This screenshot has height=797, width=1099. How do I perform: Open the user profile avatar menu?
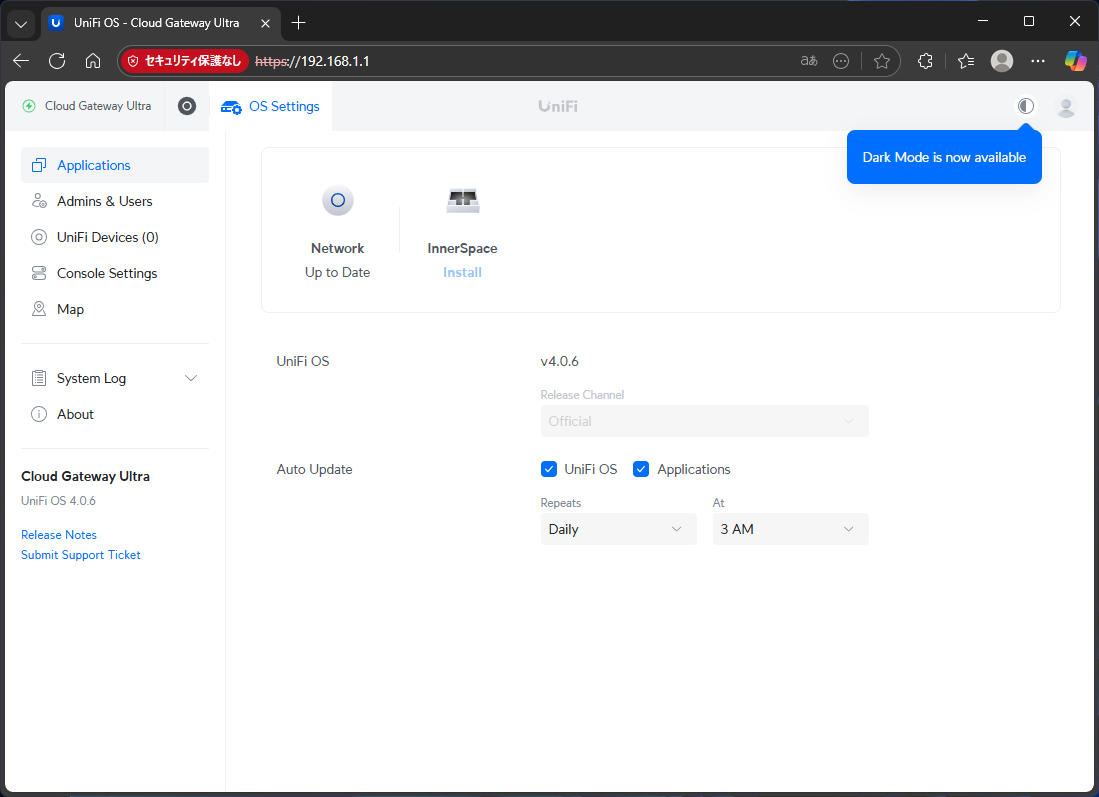coord(1066,107)
